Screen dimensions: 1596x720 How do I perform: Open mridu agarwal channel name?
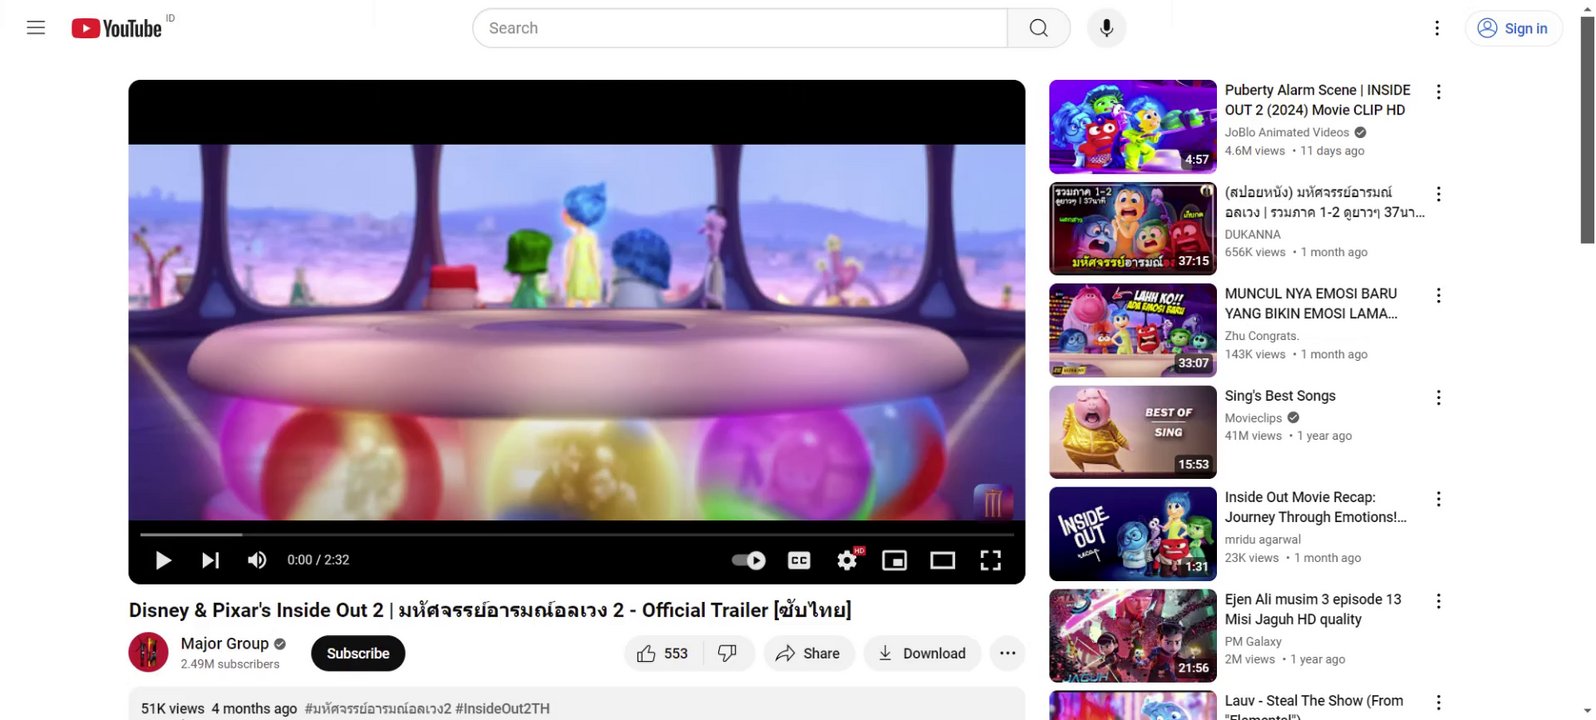click(1263, 539)
